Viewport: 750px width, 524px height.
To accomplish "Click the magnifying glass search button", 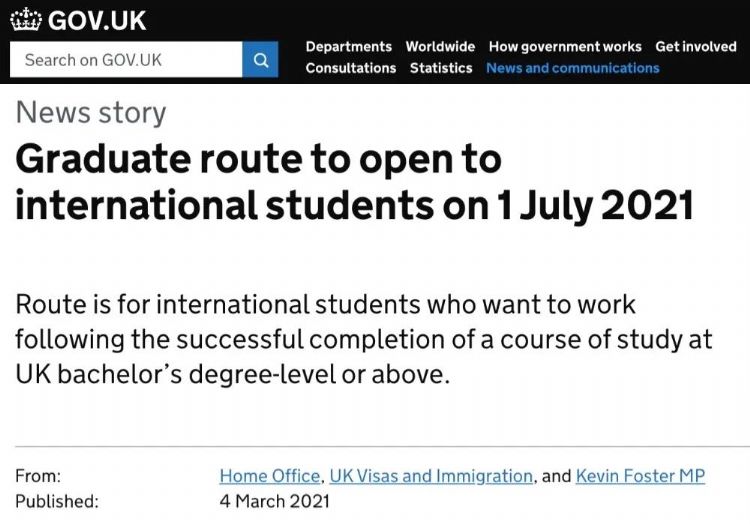I will click(x=260, y=60).
